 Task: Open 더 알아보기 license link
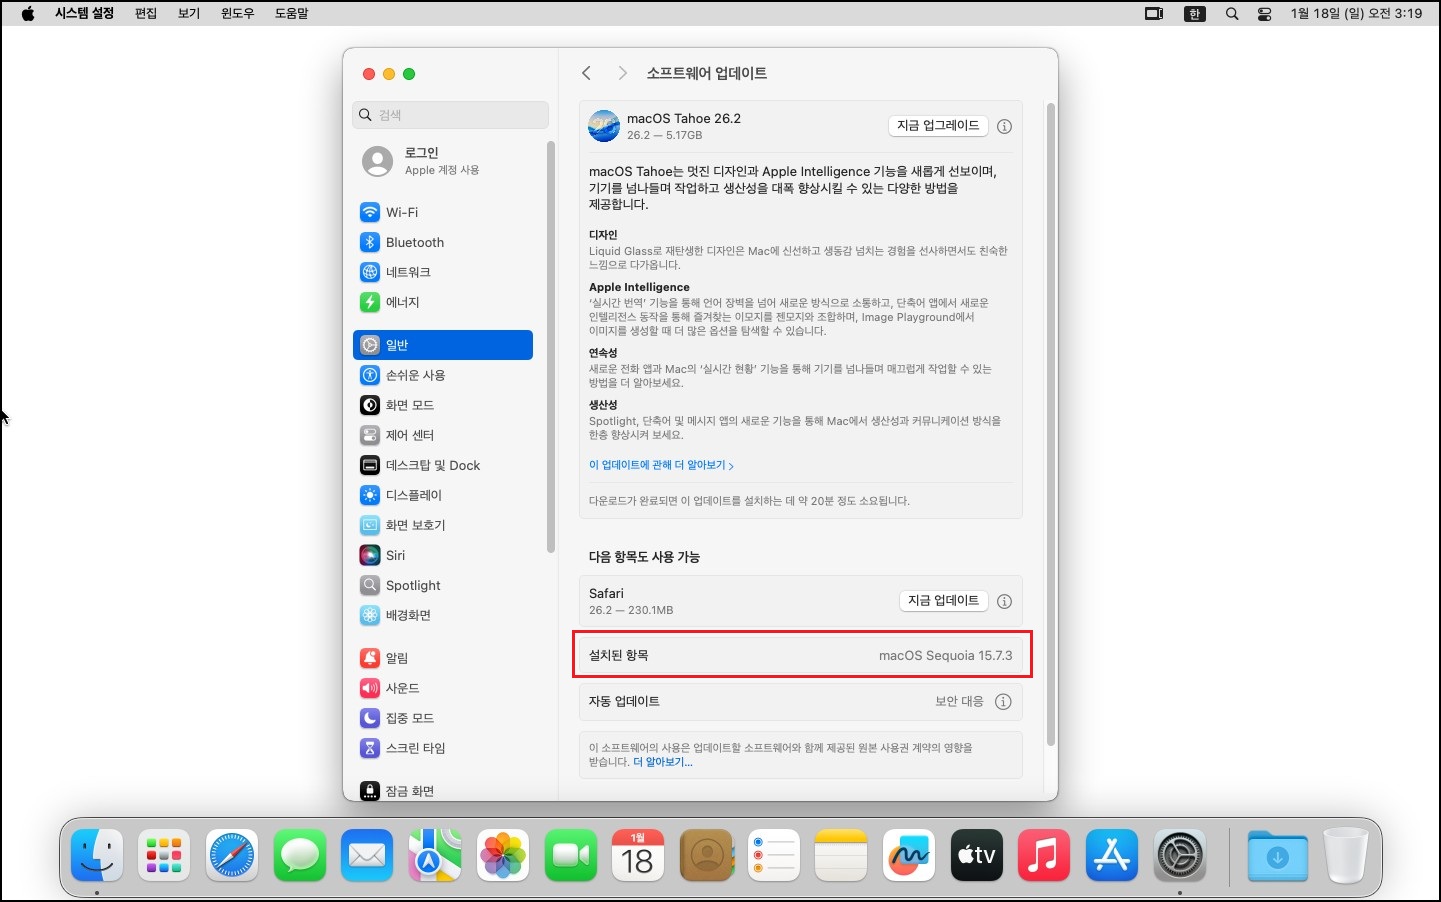662,762
